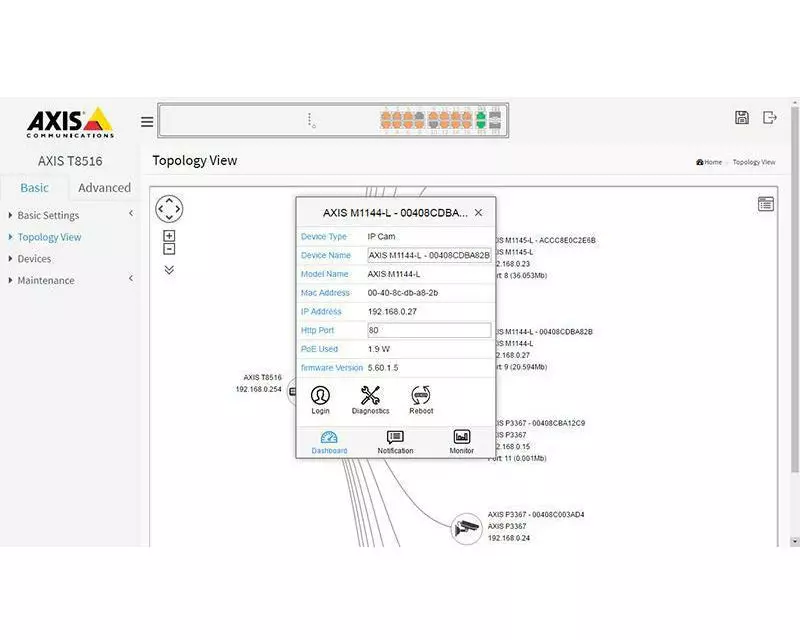This screenshot has height=640, width=800.
Task: Zoom out on the topology map
Action: tap(169, 249)
